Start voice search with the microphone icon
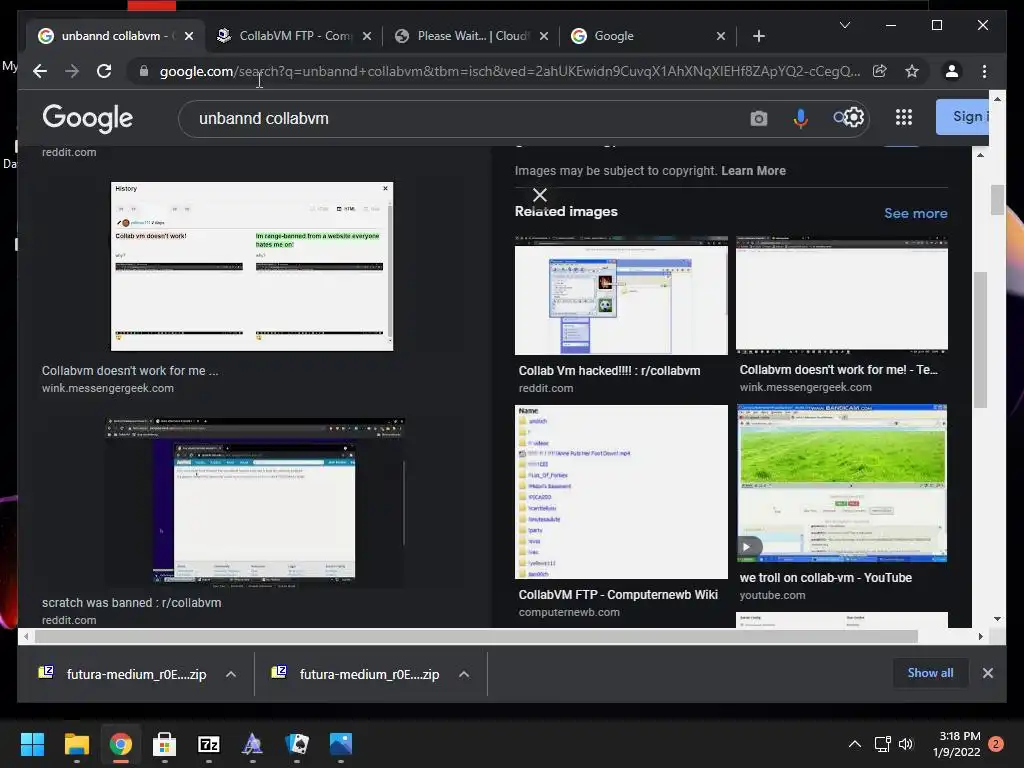This screenshot has height=768, width=1024. point(801,118)
